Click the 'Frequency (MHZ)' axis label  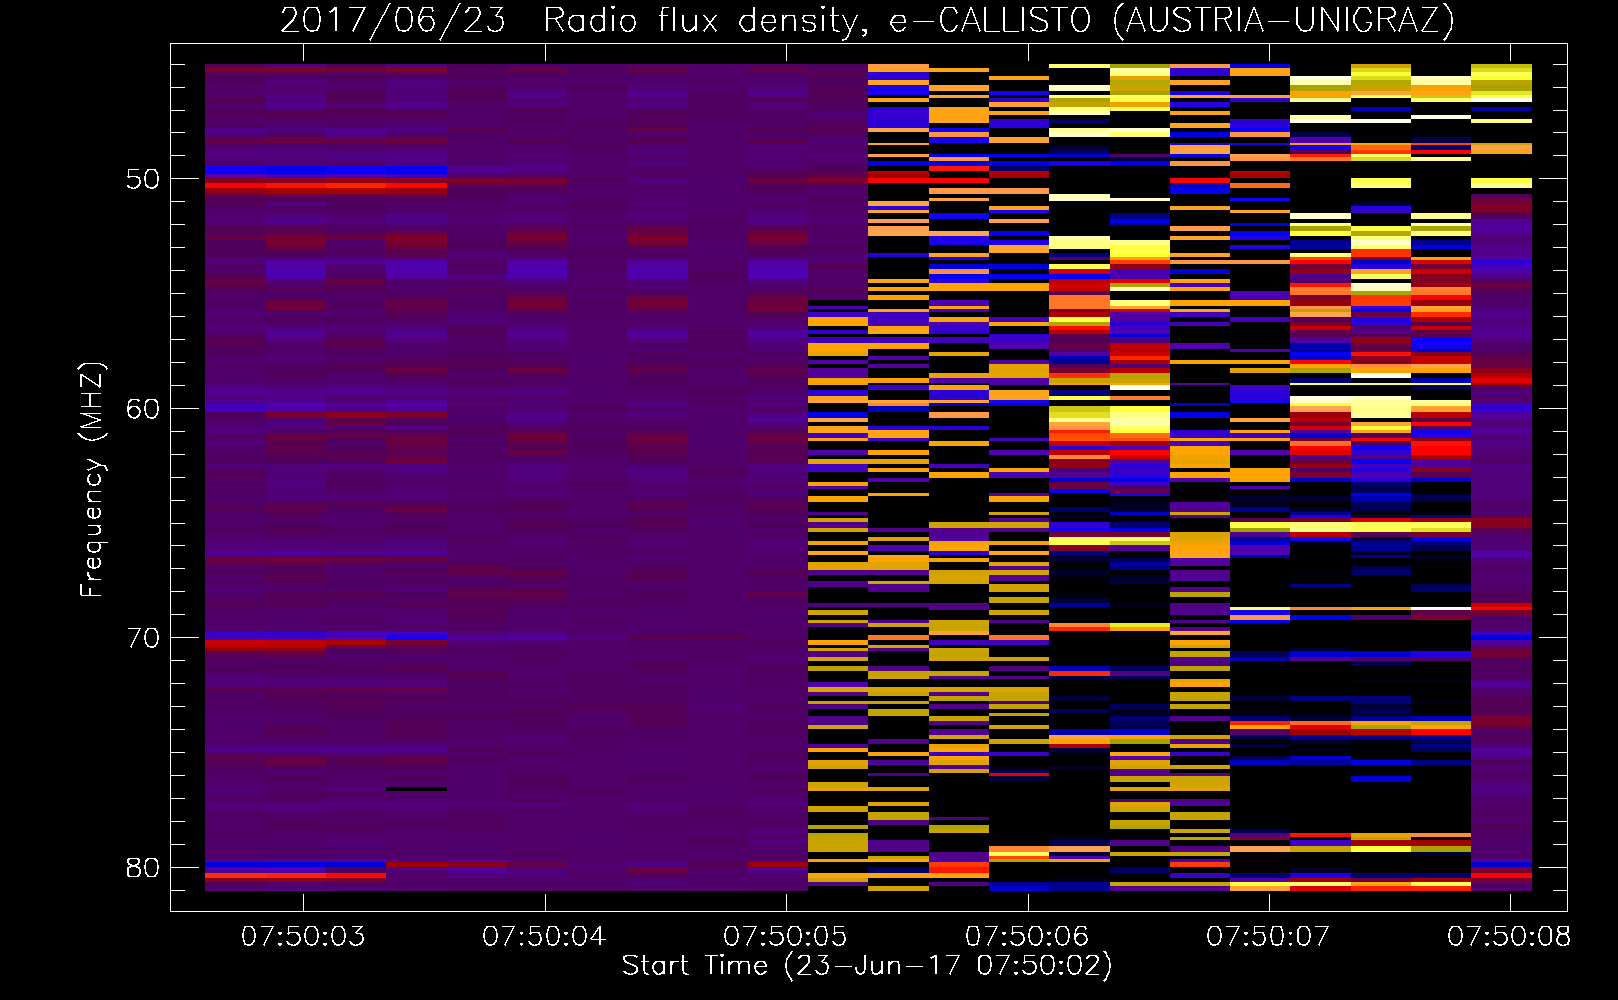pos(91,480)
